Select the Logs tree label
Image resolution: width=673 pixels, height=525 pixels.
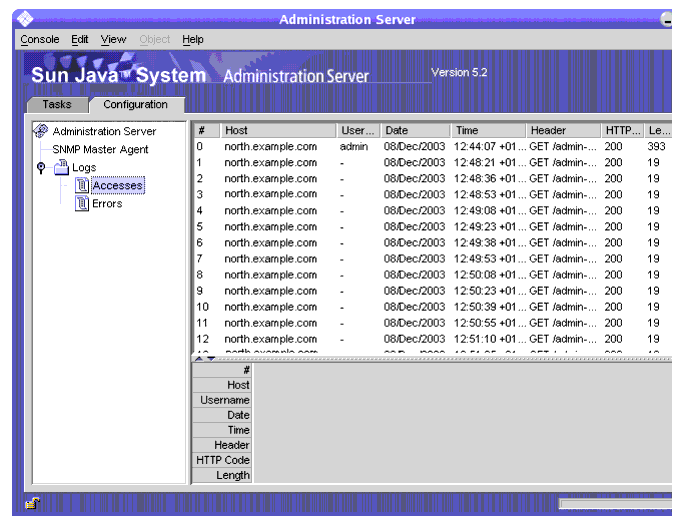click(x=84, y=167)
